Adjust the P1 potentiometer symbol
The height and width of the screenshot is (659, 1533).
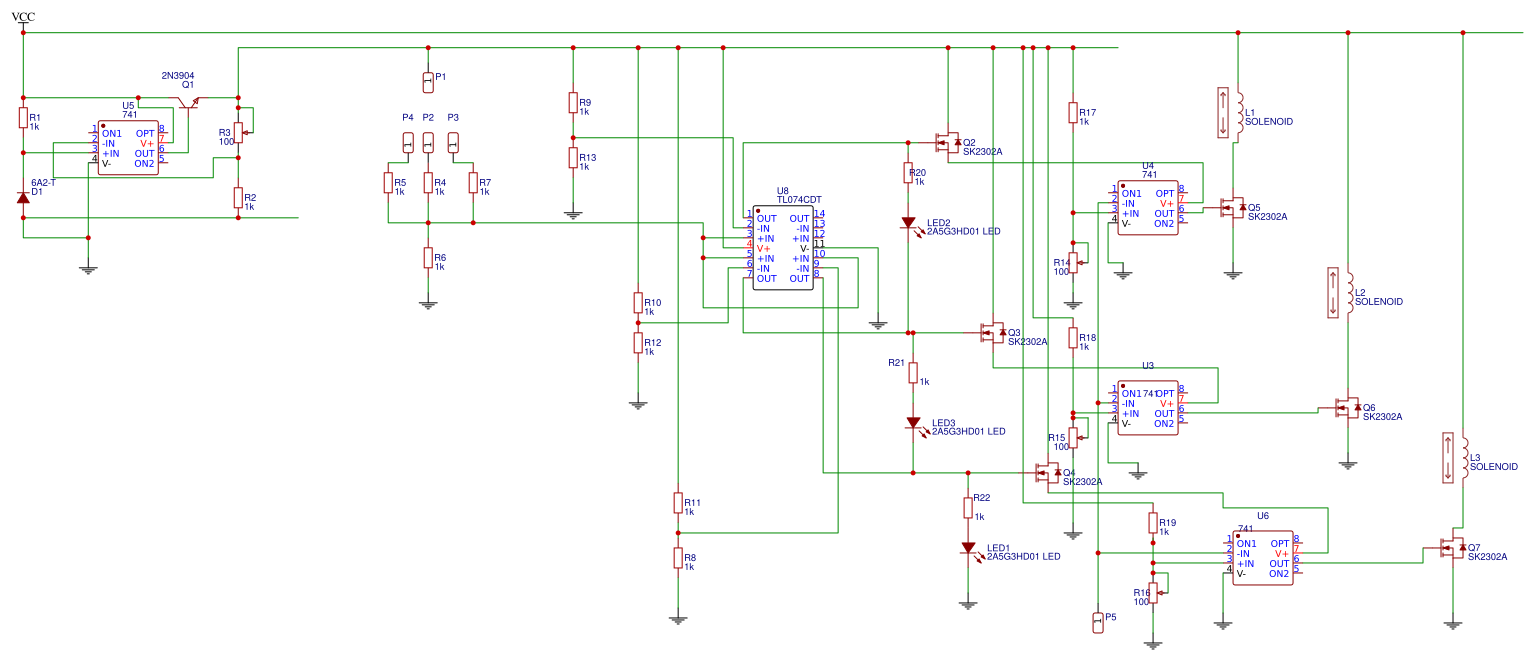(x=428, y=80)
